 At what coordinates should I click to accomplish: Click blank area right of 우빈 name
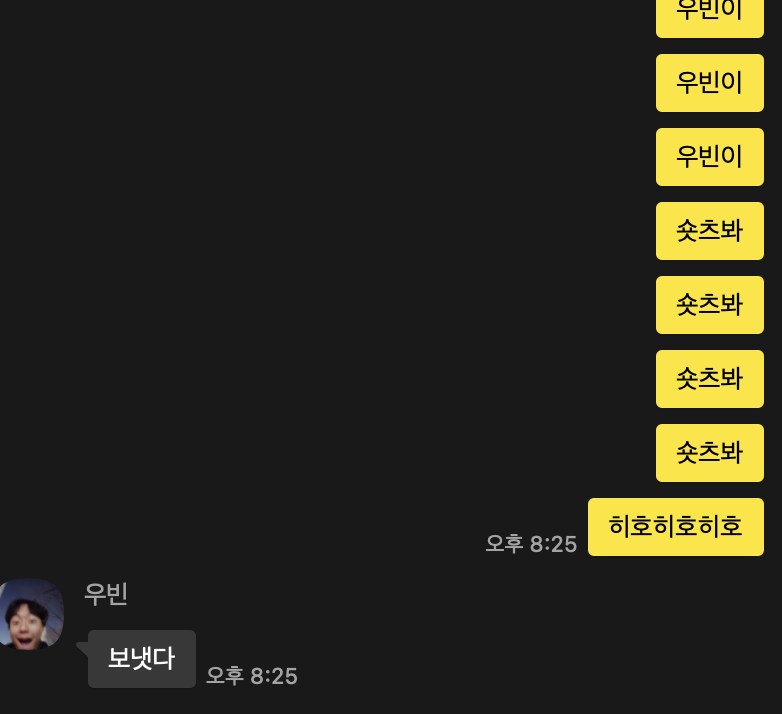click(449, 594)
